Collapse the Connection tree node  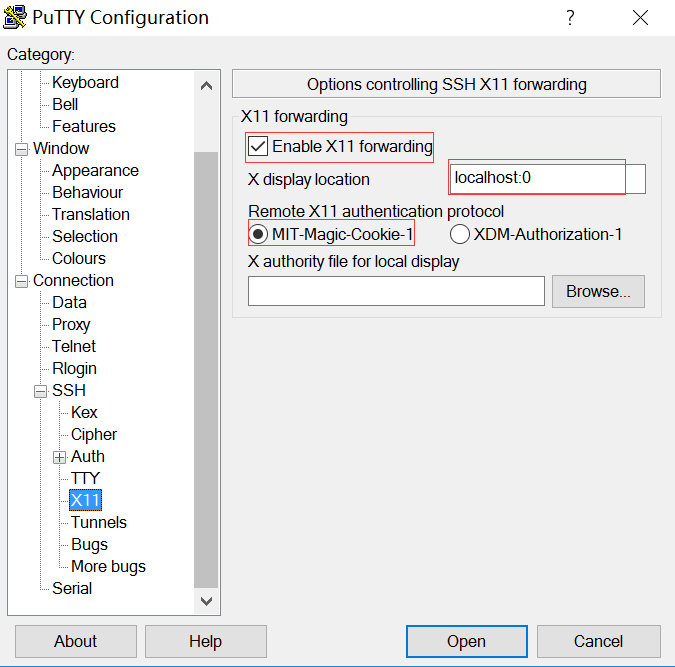[x=22, y=281]
